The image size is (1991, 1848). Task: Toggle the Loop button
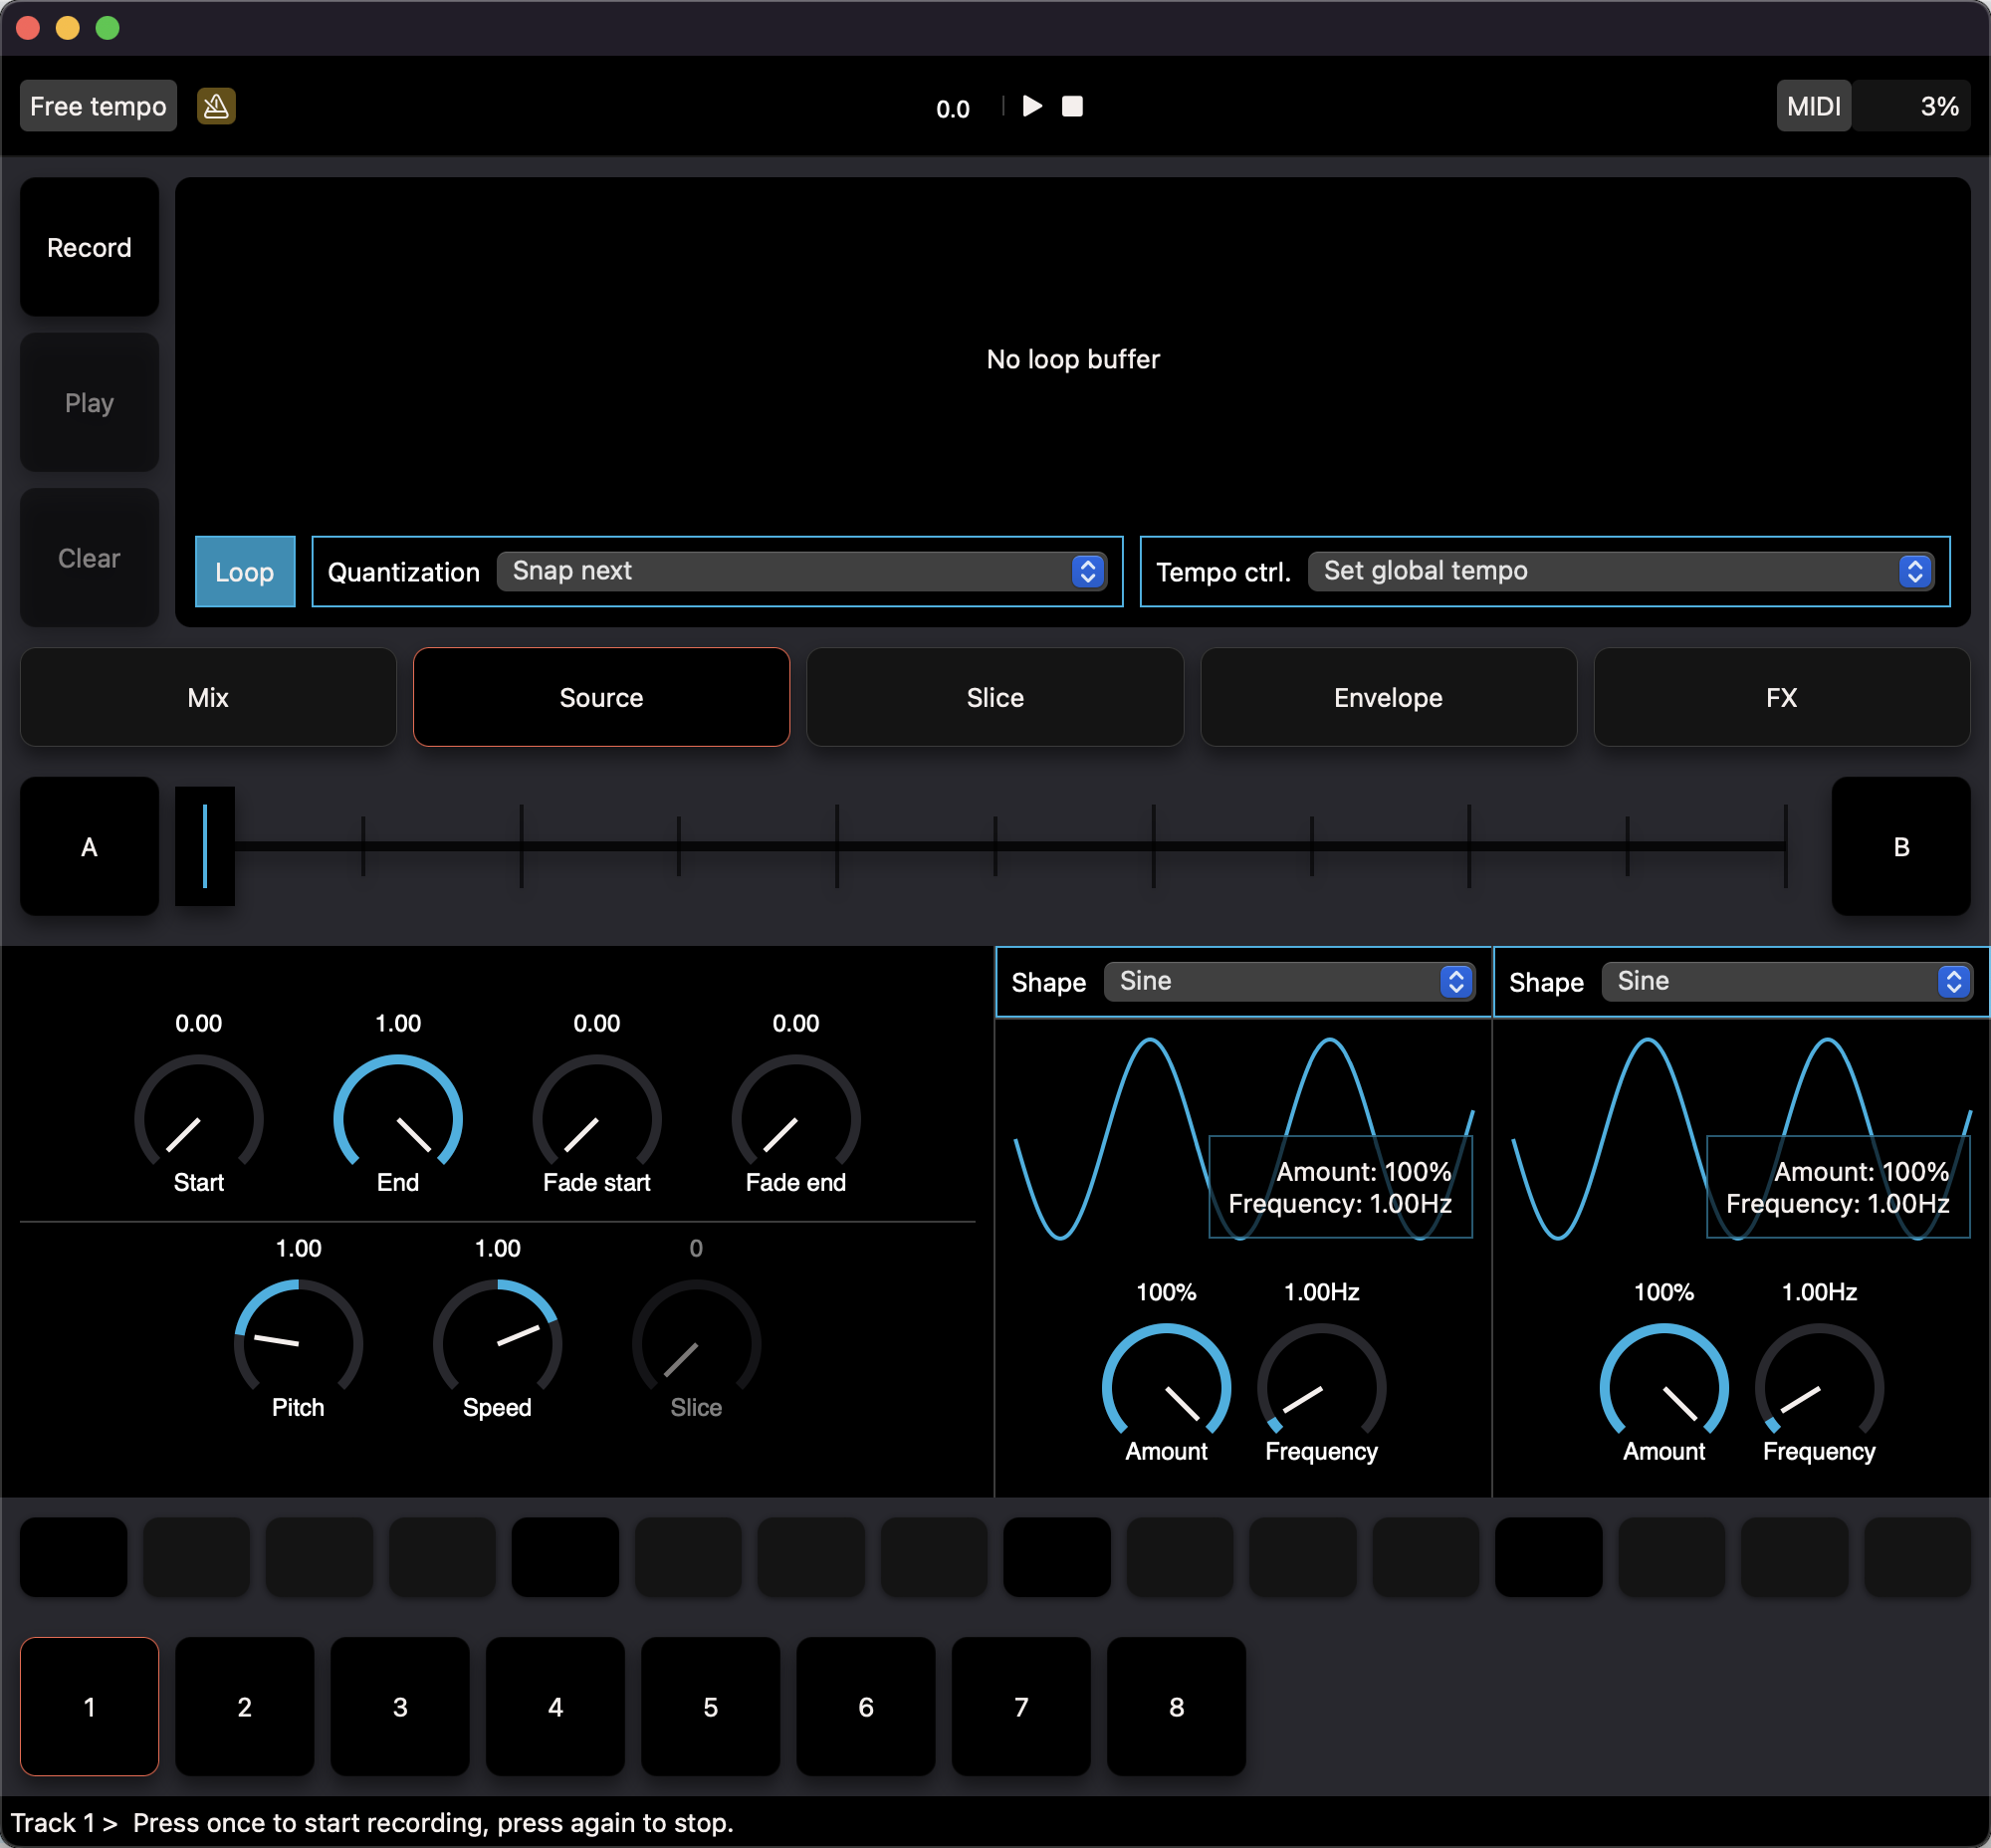(x=244, y=572)
